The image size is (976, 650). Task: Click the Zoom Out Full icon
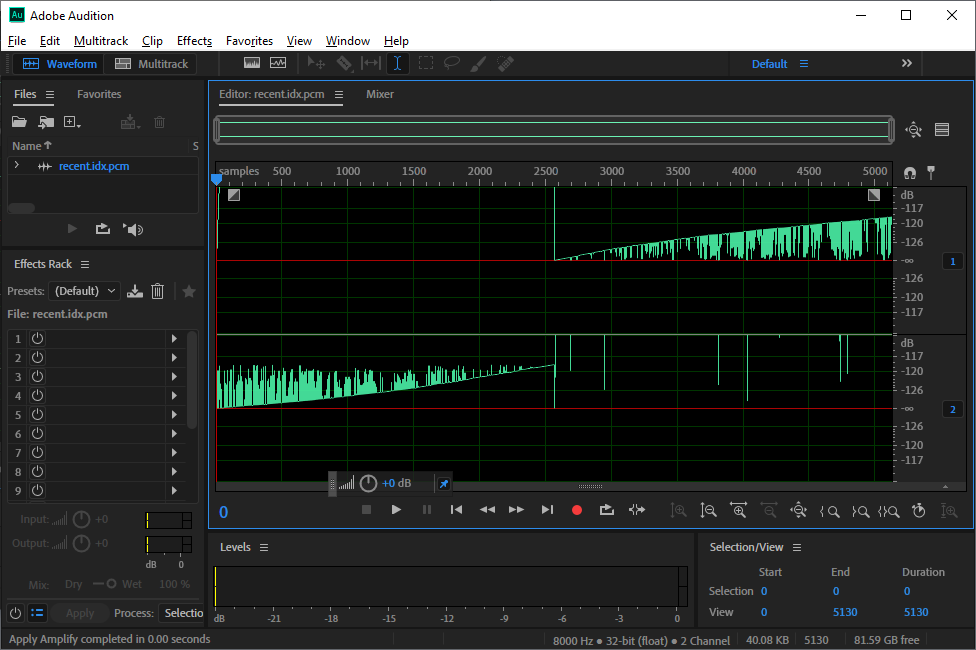(798, 510)
